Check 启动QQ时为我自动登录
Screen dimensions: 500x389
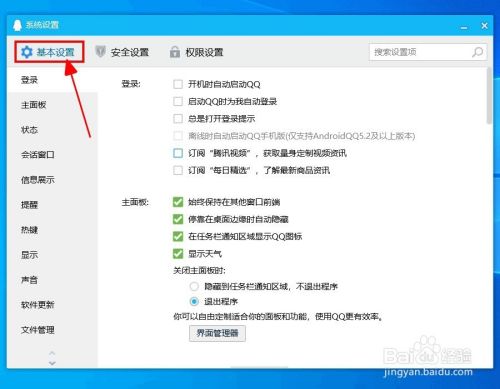[178, 101]
